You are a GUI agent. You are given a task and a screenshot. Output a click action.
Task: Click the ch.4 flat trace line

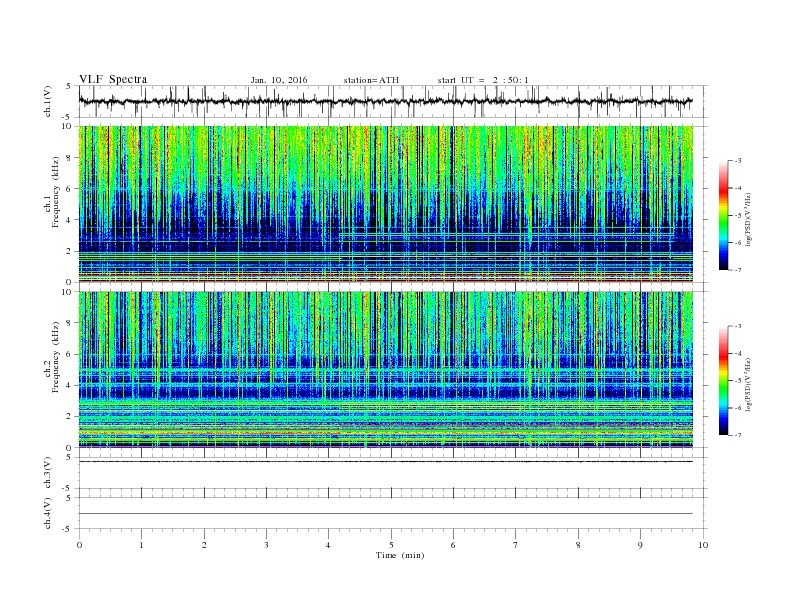386,514
